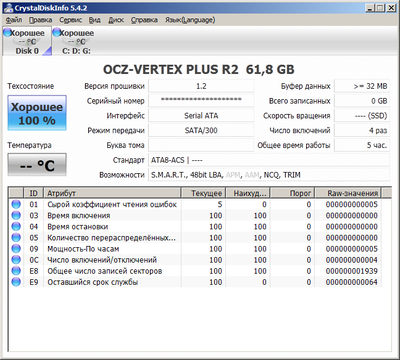Select row Общее число записей секторов

coord(195,271)
